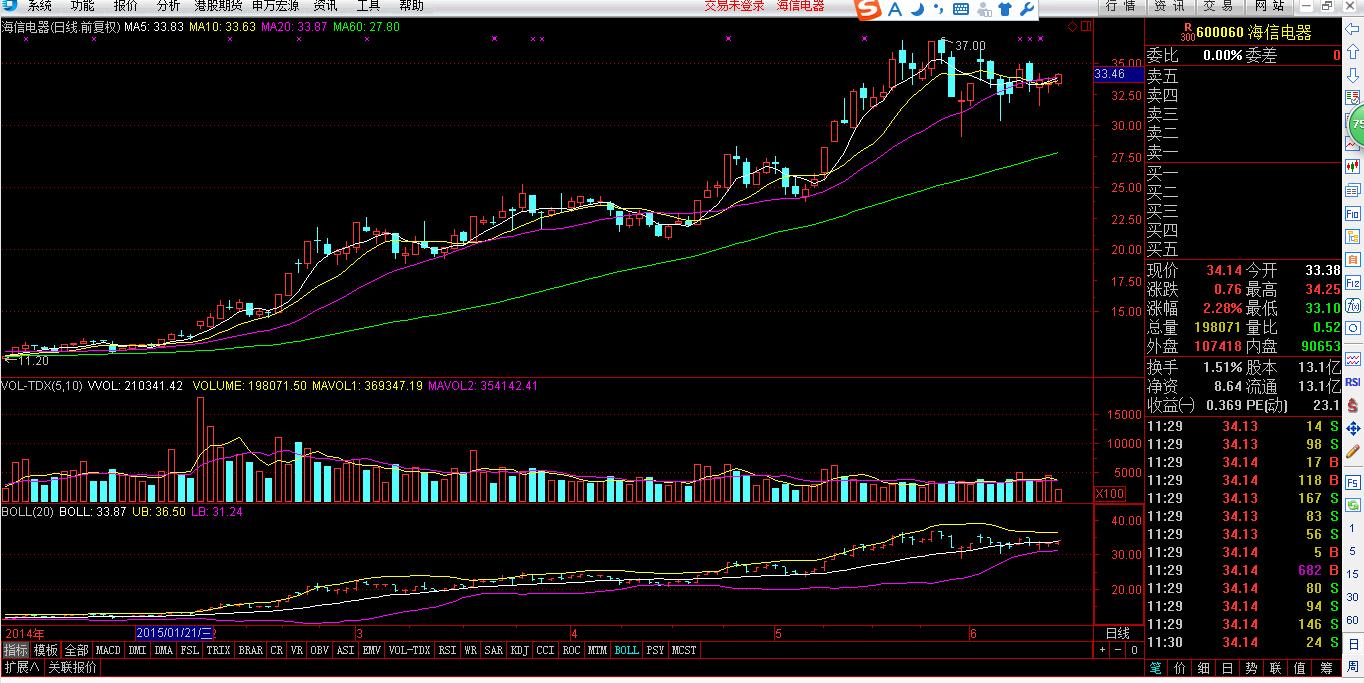Select the 周 weekly period button

tap(1352, 666)
